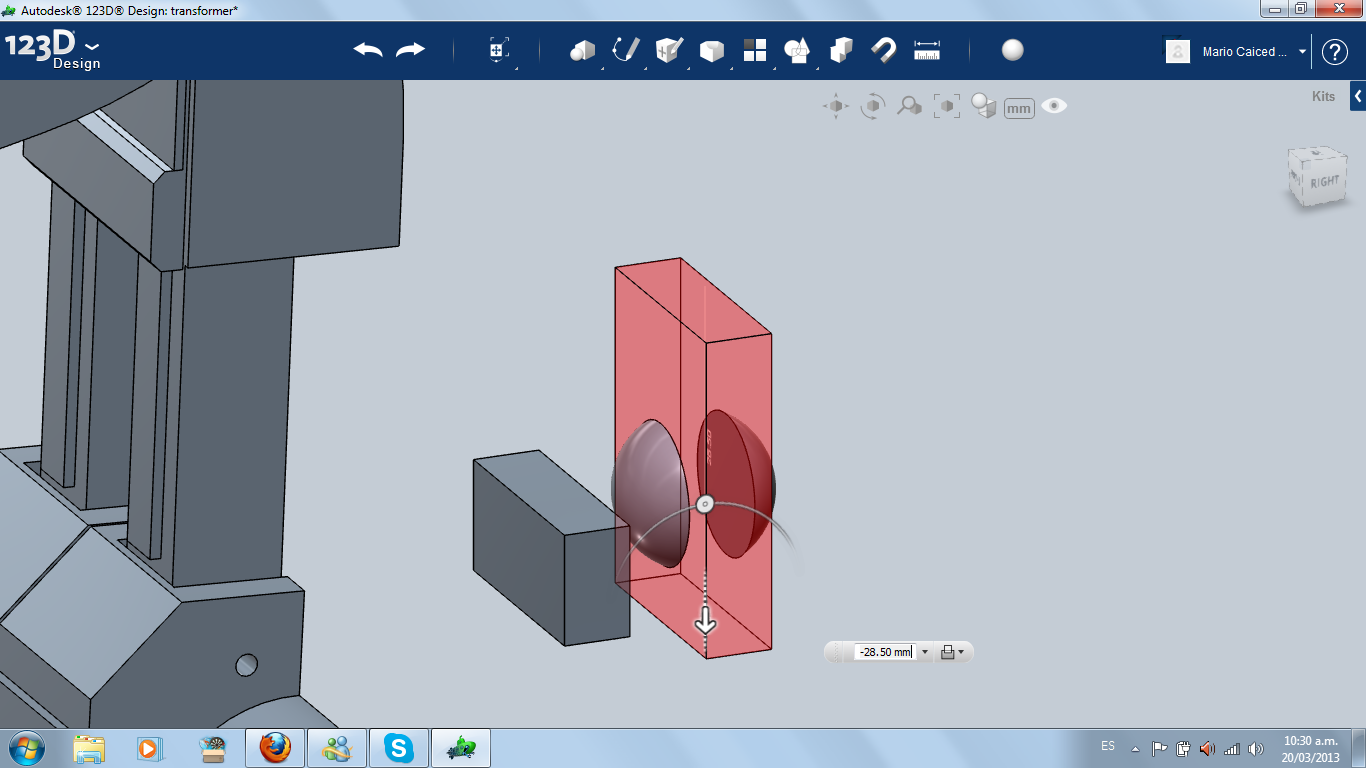Open the Help question mark
This screenshot has height=768, width=1366.
(x=1335, y=52)
